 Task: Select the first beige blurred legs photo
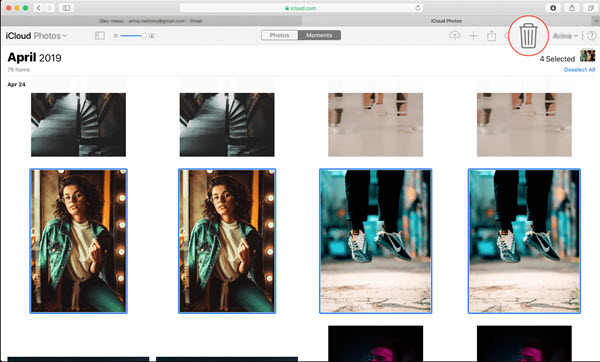(375, 124)
